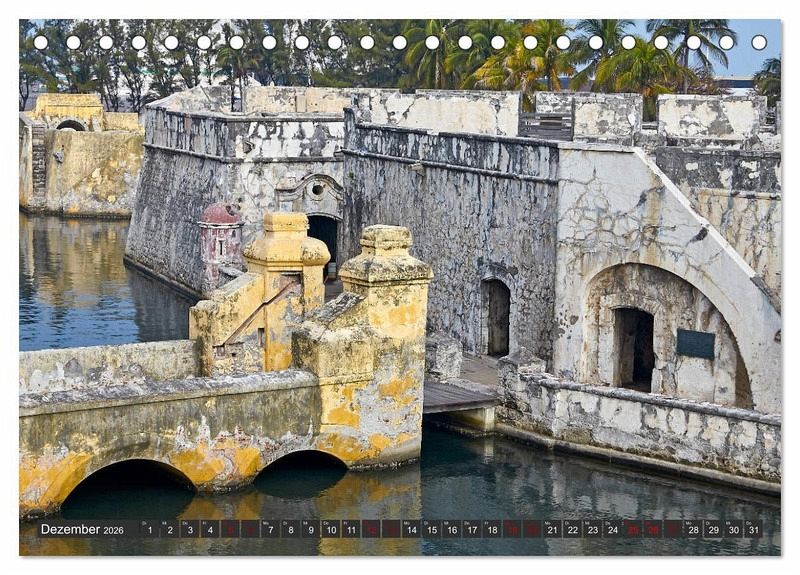Click day 30 in the calendar row
The image size is (800, 575).
733,529
